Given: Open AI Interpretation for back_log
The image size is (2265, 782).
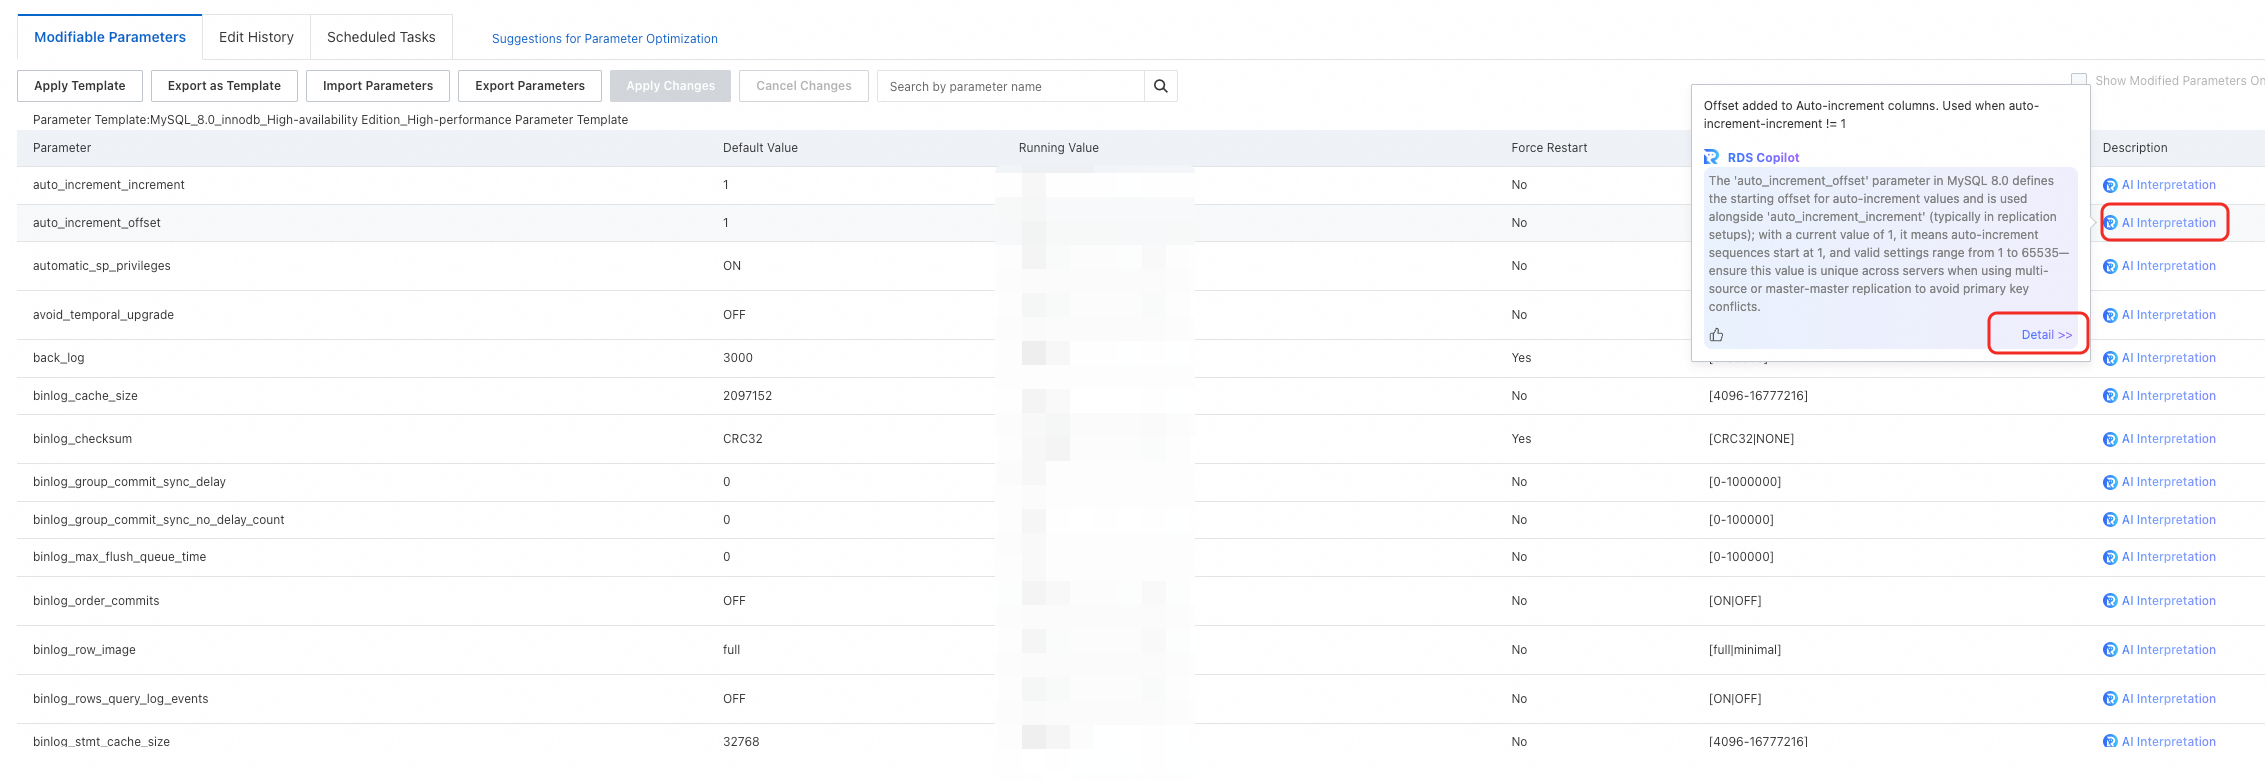Looking at the screenshot, I should tap(2168, 358).
